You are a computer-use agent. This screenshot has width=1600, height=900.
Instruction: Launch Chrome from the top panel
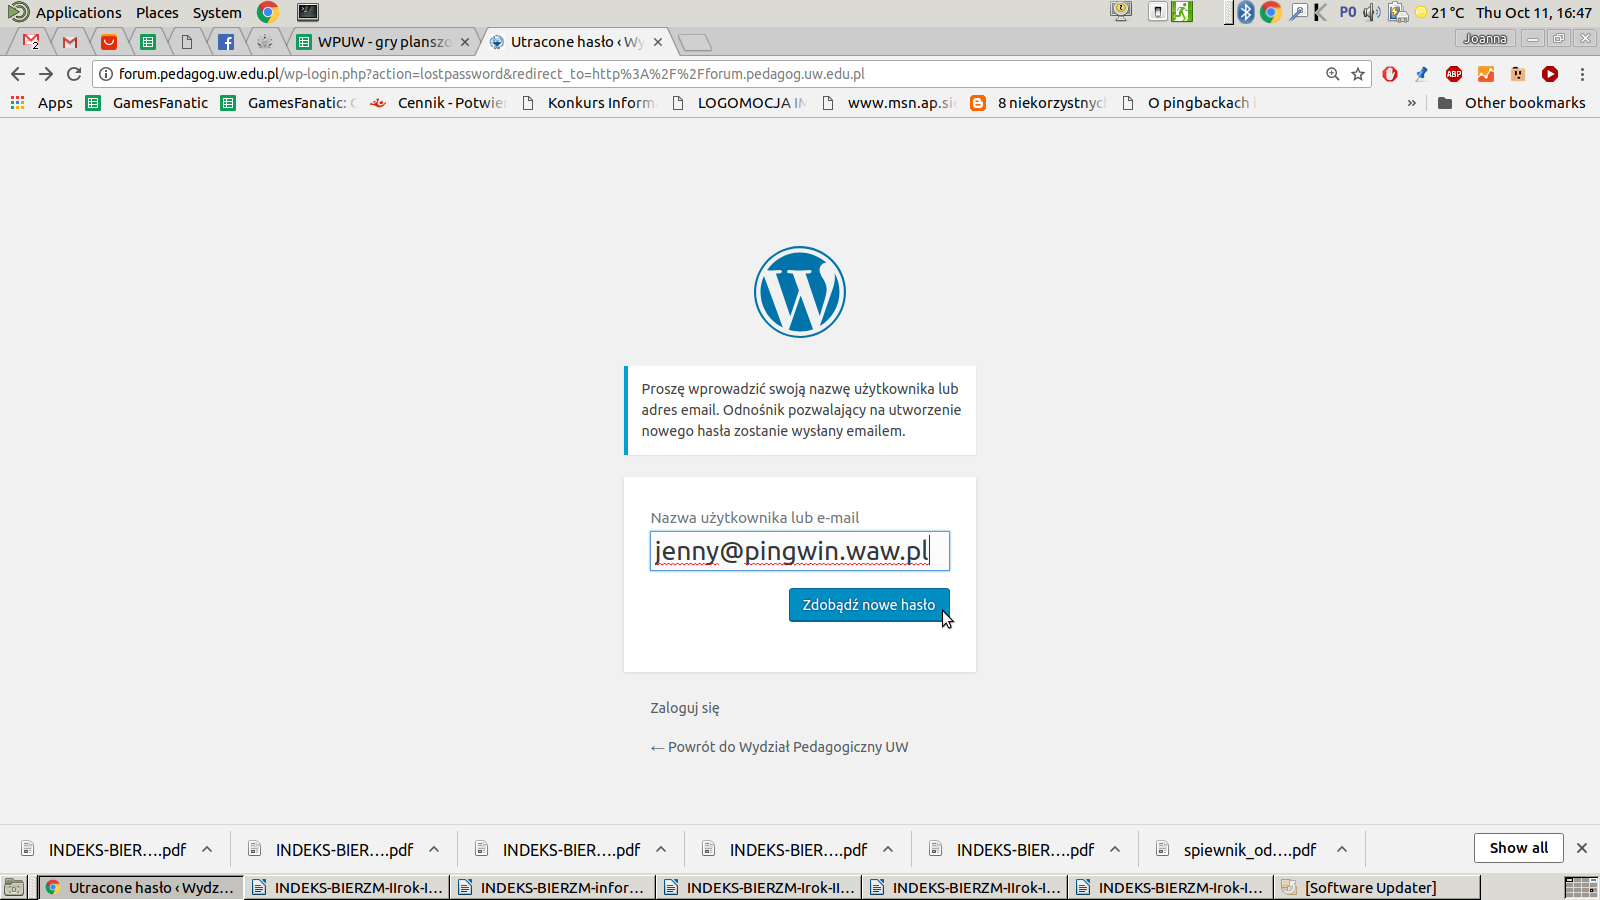coord(267,12)
